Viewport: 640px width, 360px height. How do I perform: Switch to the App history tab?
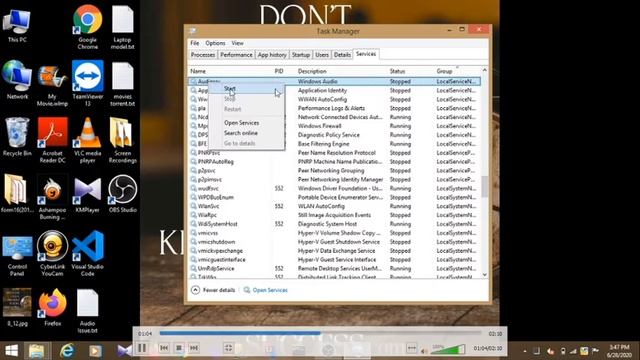tap(272, 55)
